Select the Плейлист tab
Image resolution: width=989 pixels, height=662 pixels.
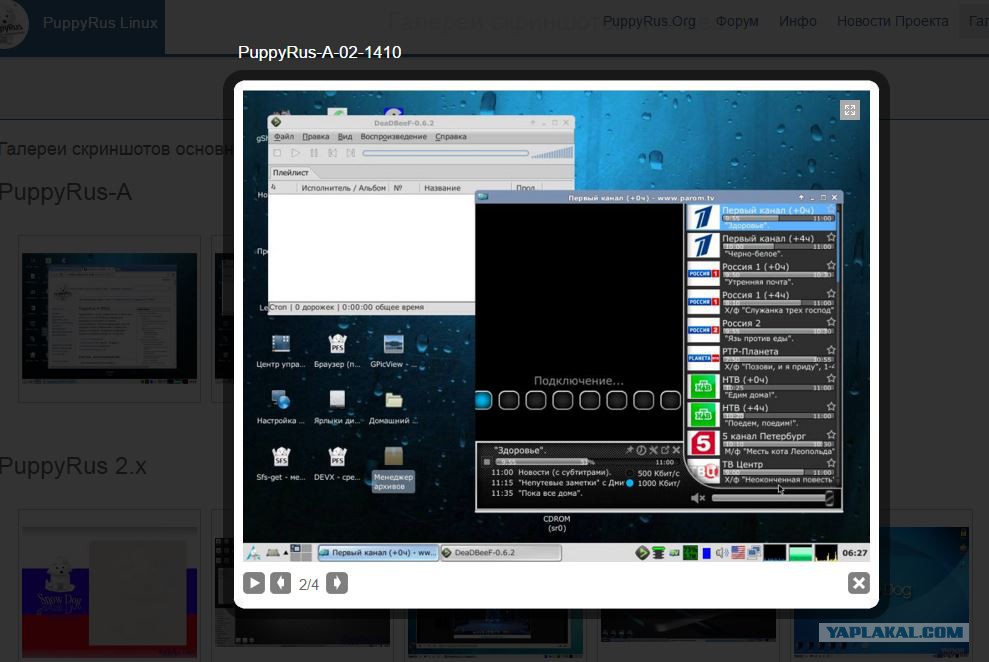[291, 173]
